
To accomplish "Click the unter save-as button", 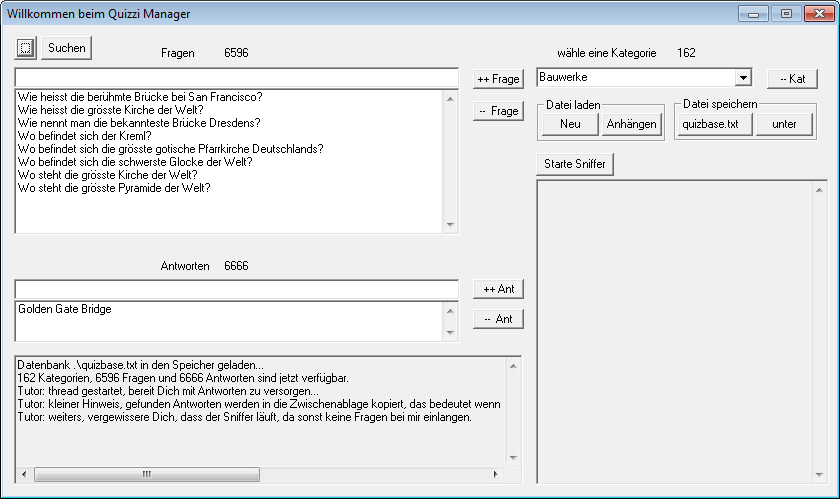I will click(783, 124).
